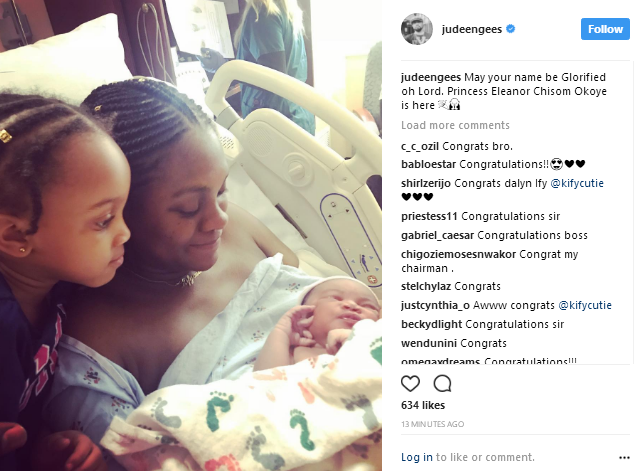View who liked via 634 likes

[x=423, y=405]
